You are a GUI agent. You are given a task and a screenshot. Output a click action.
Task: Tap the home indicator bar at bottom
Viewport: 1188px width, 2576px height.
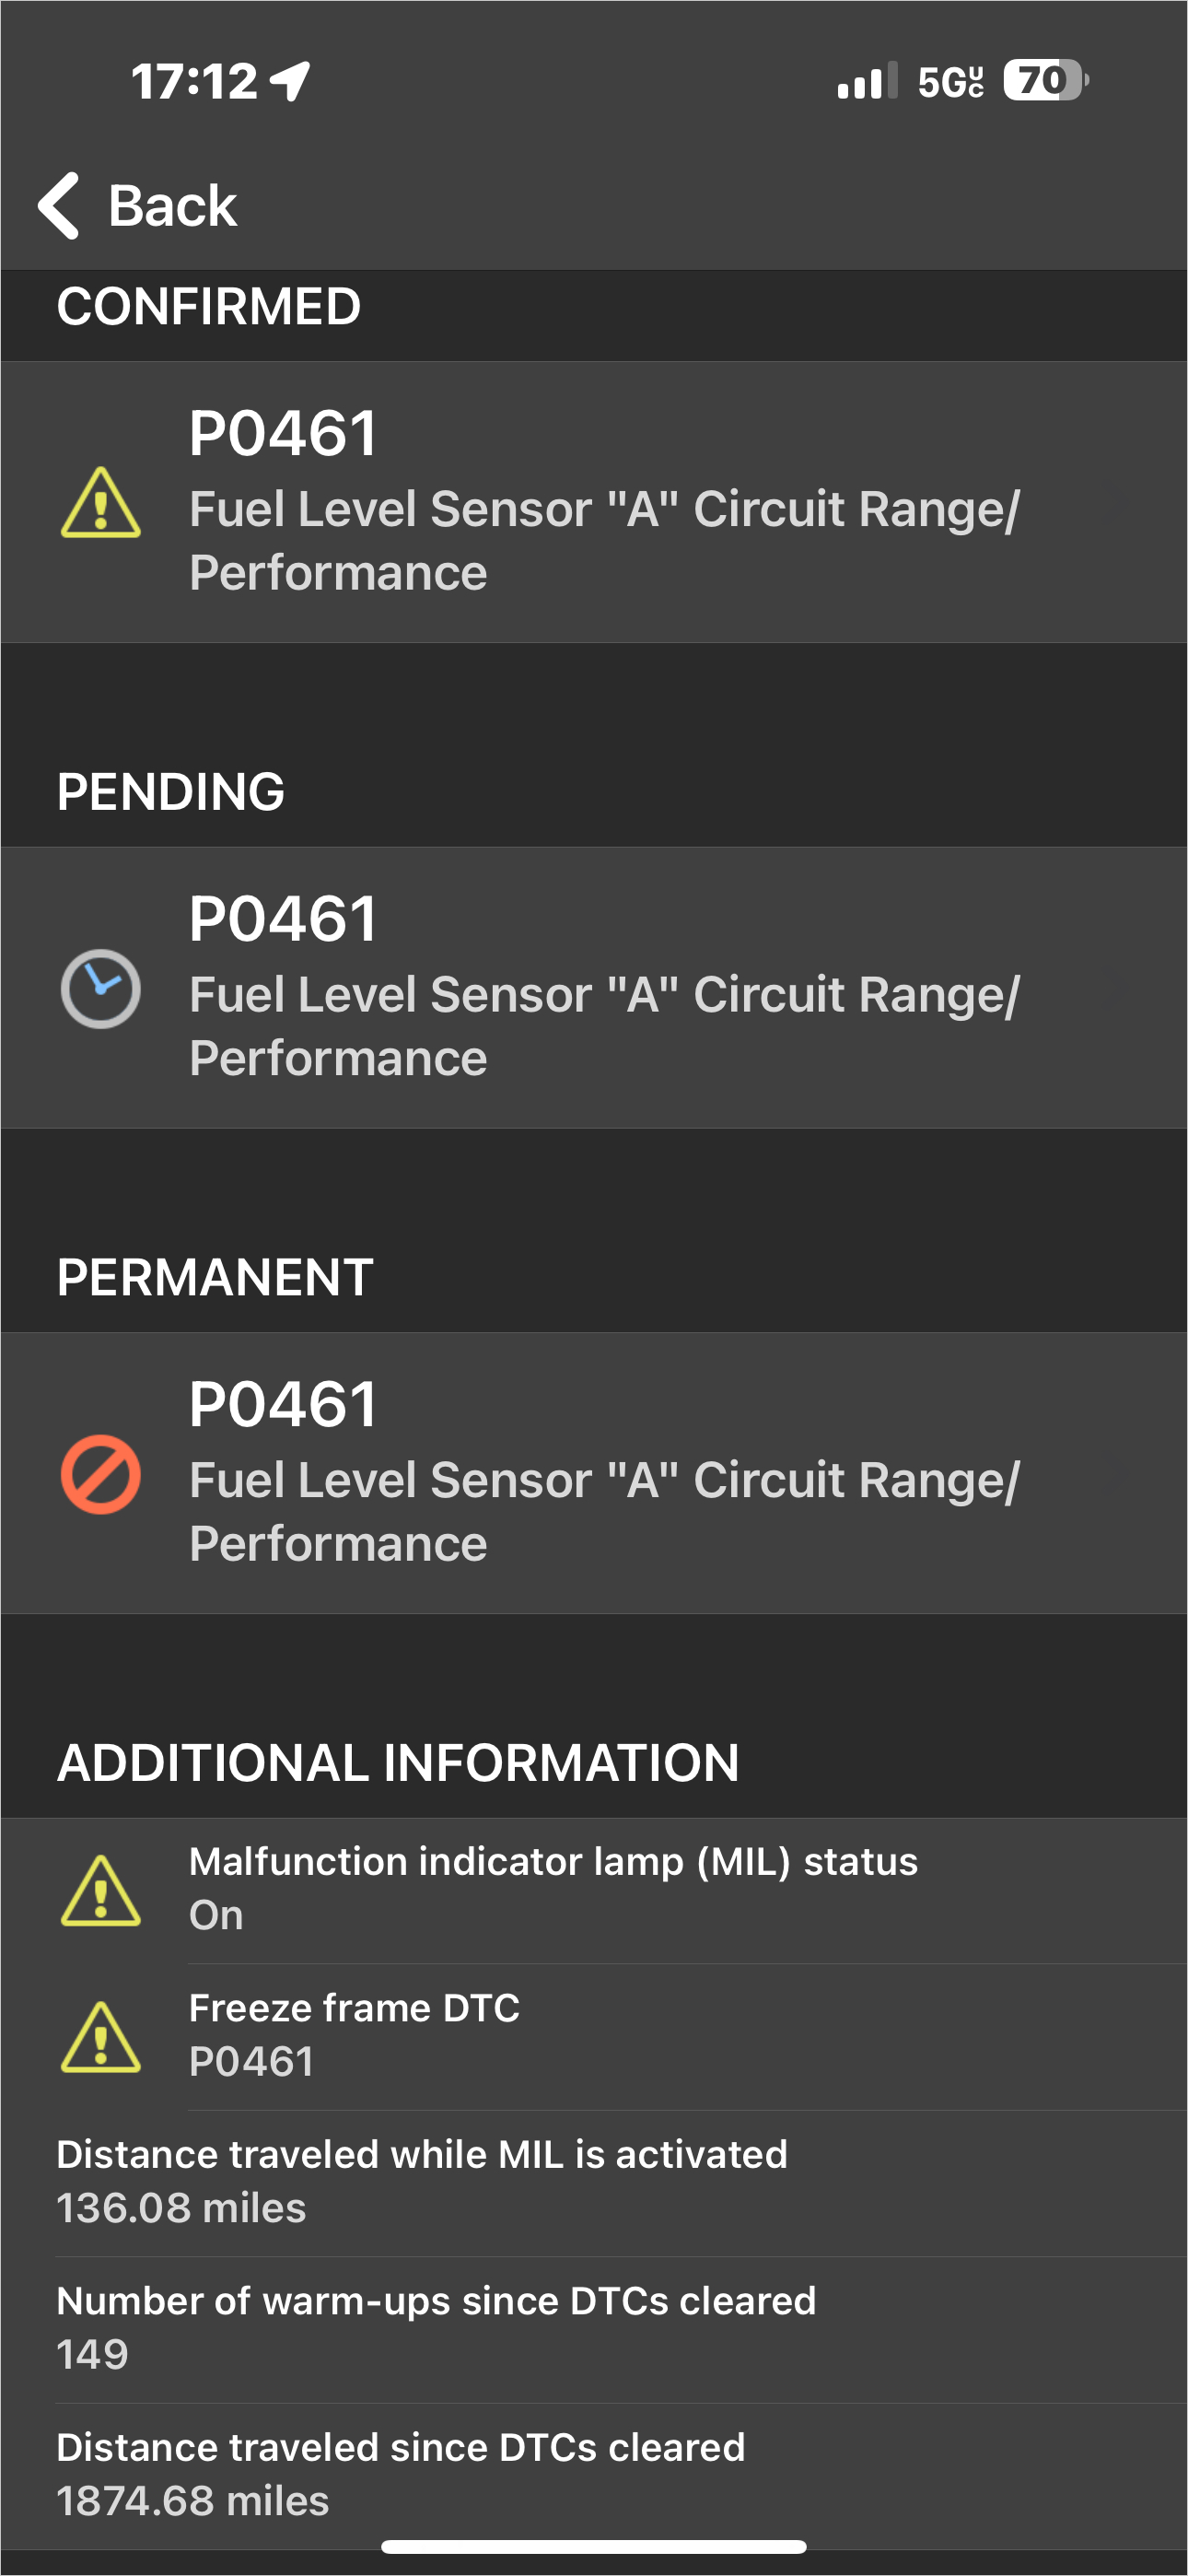594,2546
